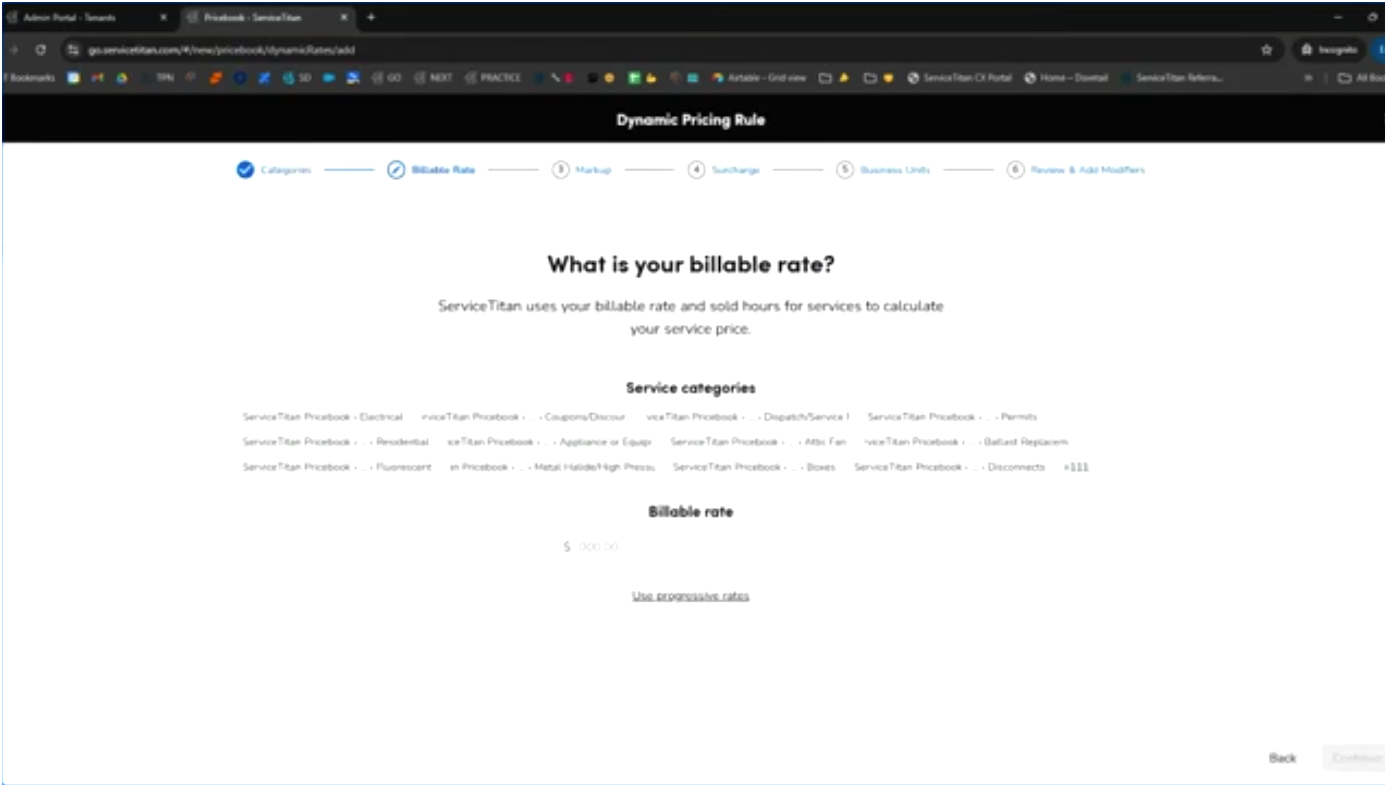Image resolution: width=1387 pixels, height=787 pixels.
Task: Deselect the Residential service category
Action: coord(334,441)
